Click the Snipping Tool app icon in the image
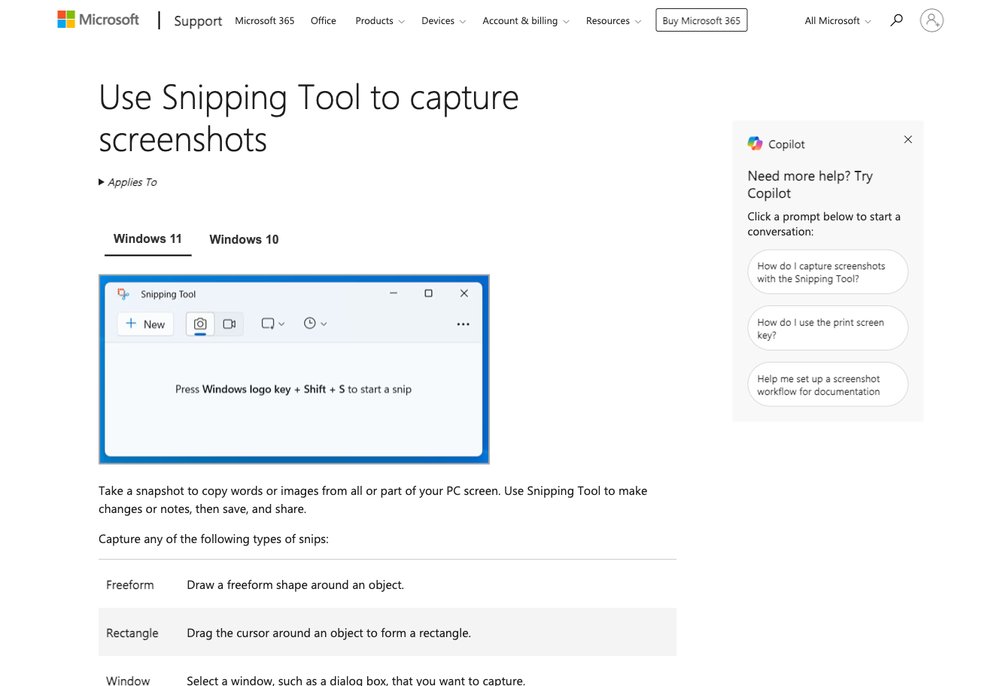1000x686 pixels. point(124,294)
